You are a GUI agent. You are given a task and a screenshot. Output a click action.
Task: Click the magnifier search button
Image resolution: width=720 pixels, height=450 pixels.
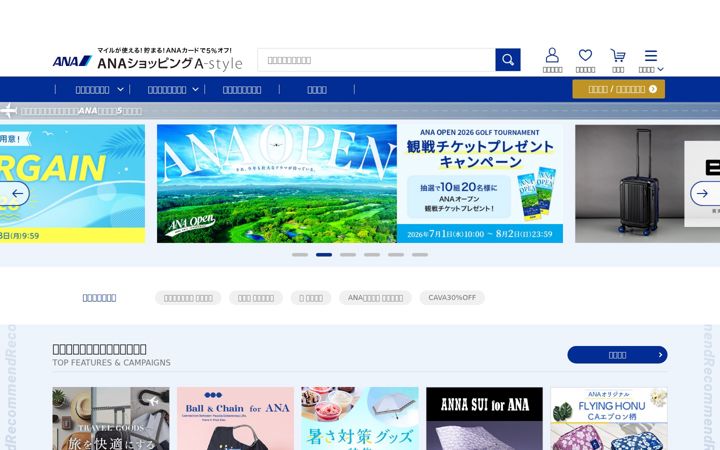[507, 60]
